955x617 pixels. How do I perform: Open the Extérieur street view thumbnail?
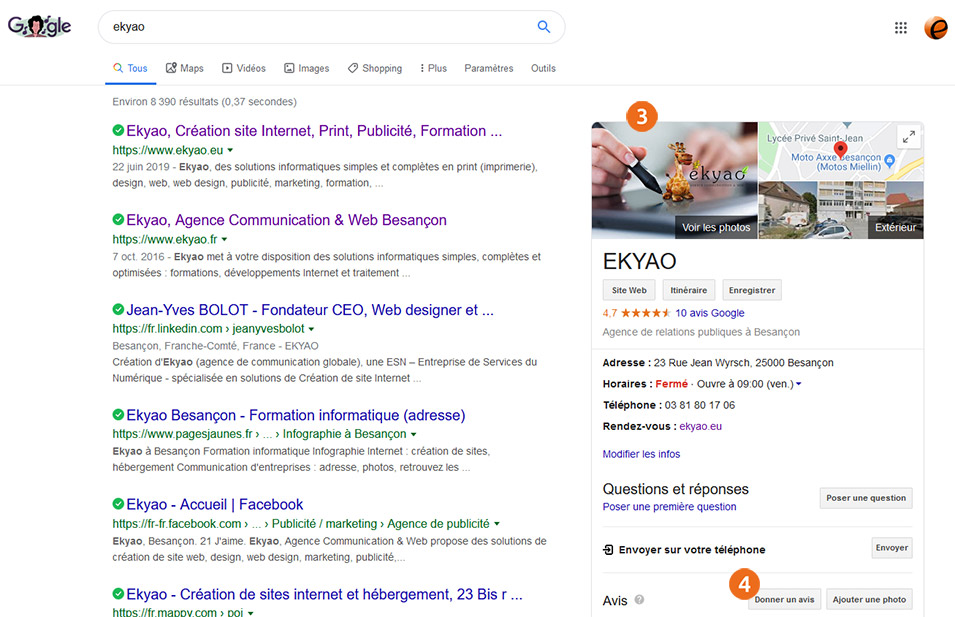(841, 210)
